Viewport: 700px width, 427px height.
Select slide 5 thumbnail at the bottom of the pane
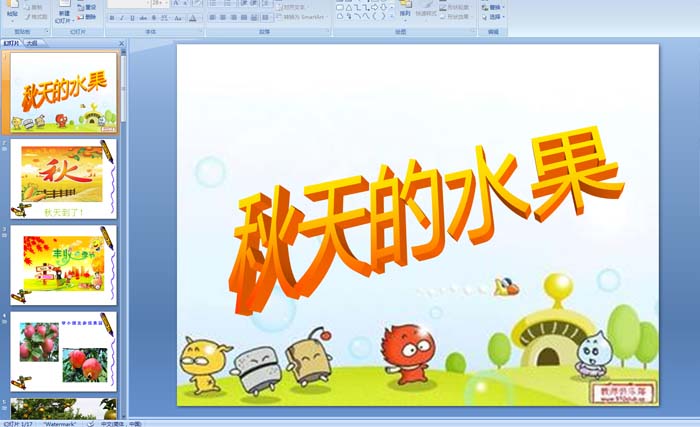click(x=64, y=409)
